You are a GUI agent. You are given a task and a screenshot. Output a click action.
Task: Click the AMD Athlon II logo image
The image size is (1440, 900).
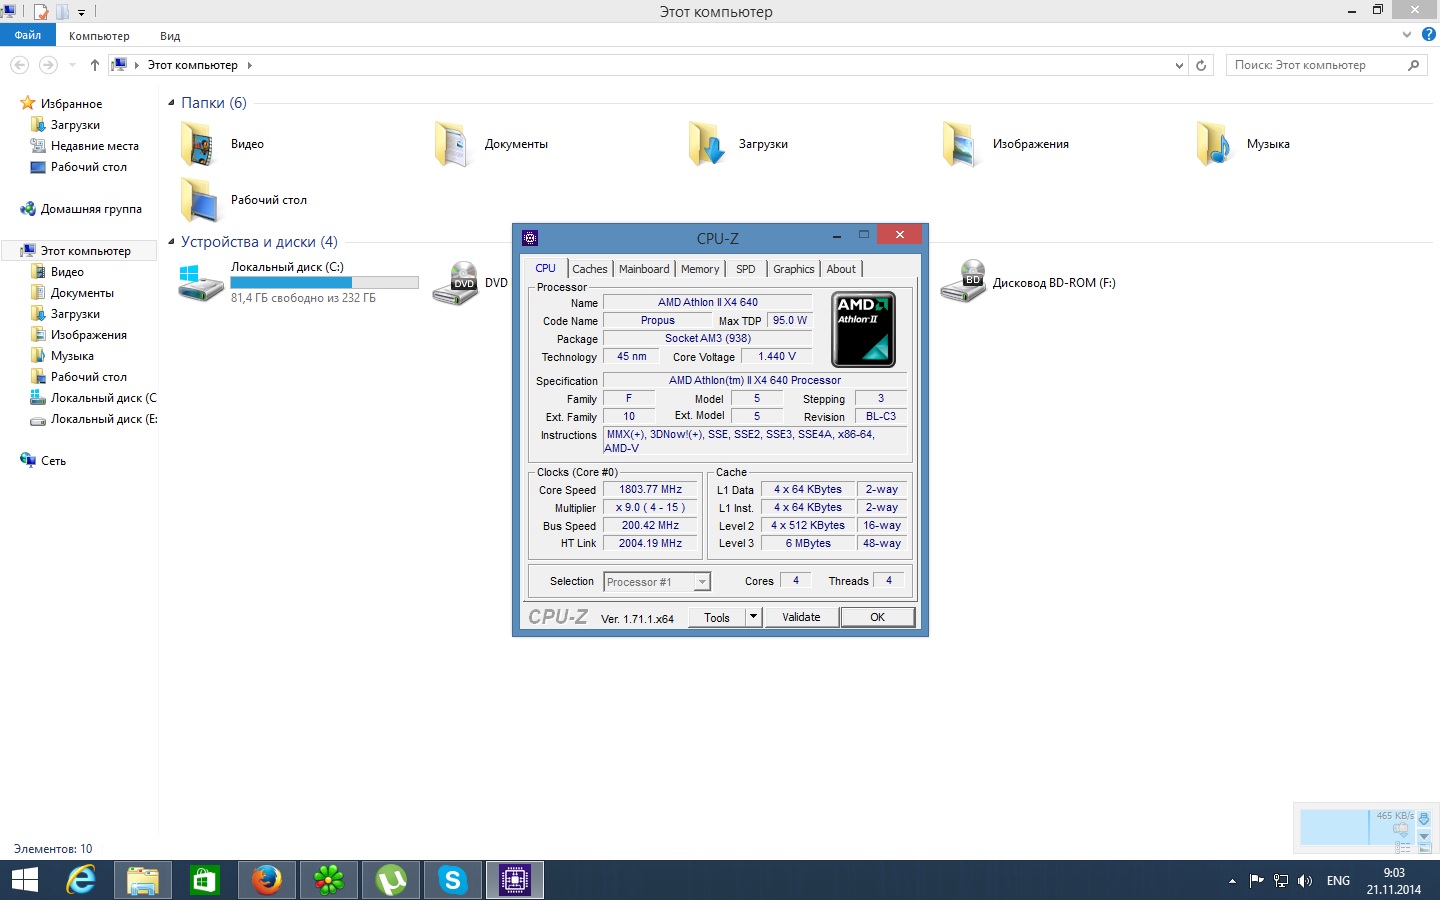click(863, 329)
